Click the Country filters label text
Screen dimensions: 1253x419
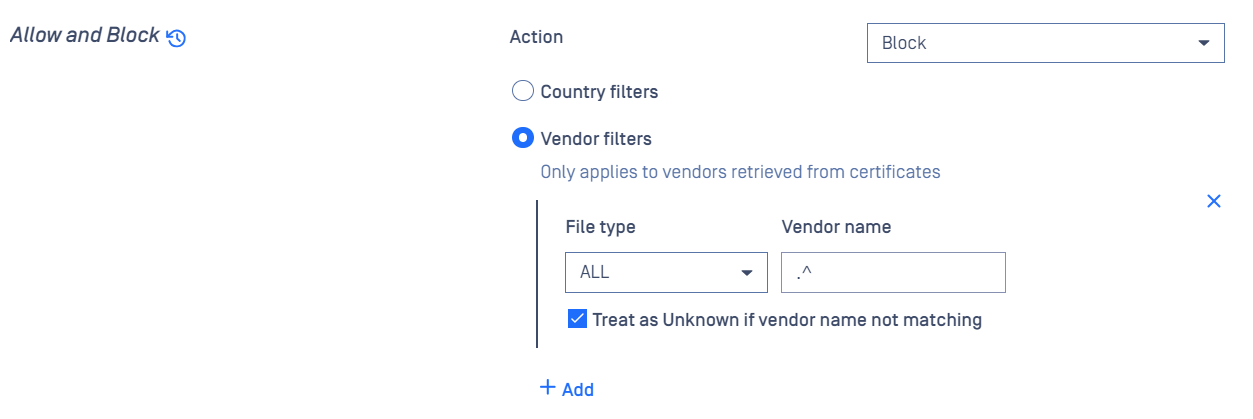click(599, 92)
